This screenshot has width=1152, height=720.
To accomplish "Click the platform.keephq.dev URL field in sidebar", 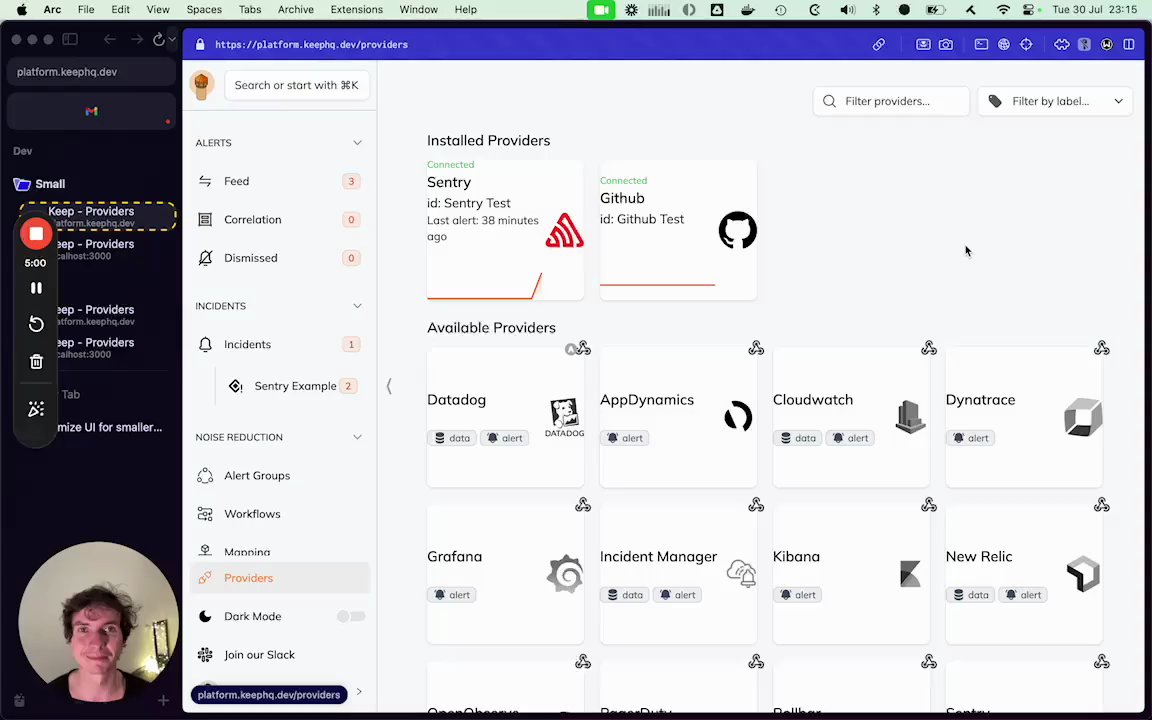I will [91, 72].
